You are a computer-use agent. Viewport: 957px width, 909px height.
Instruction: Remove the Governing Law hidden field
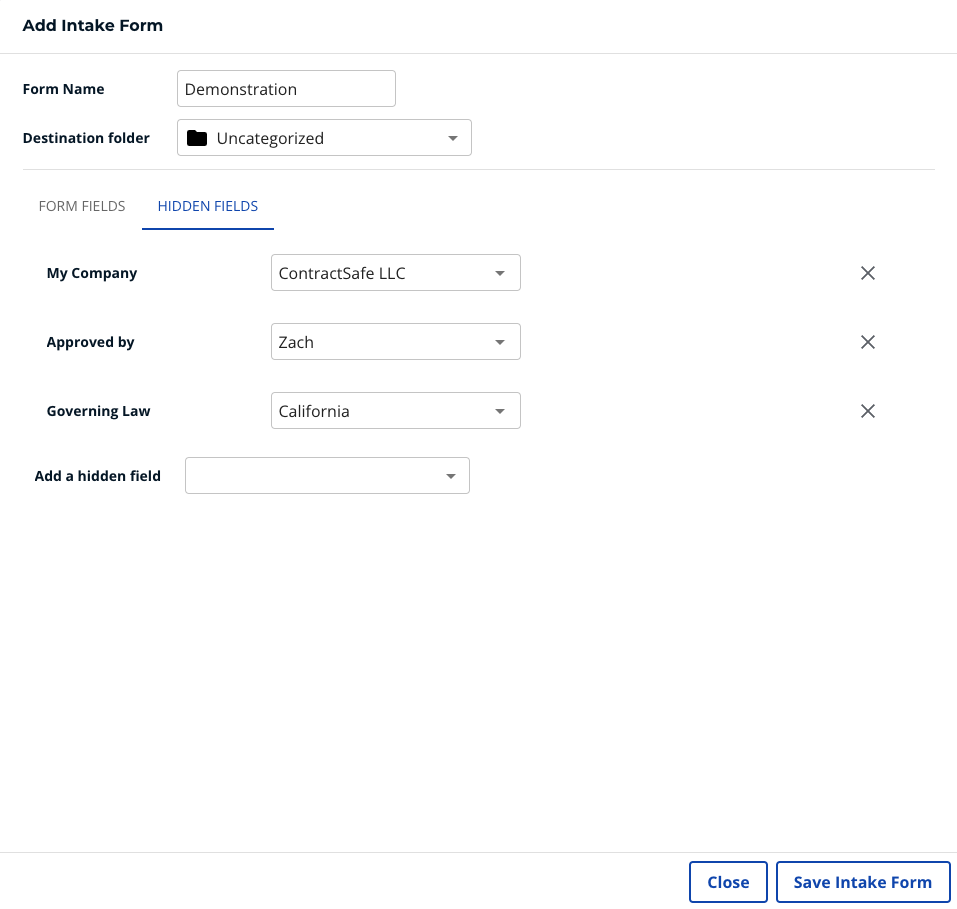pos(867,410)
